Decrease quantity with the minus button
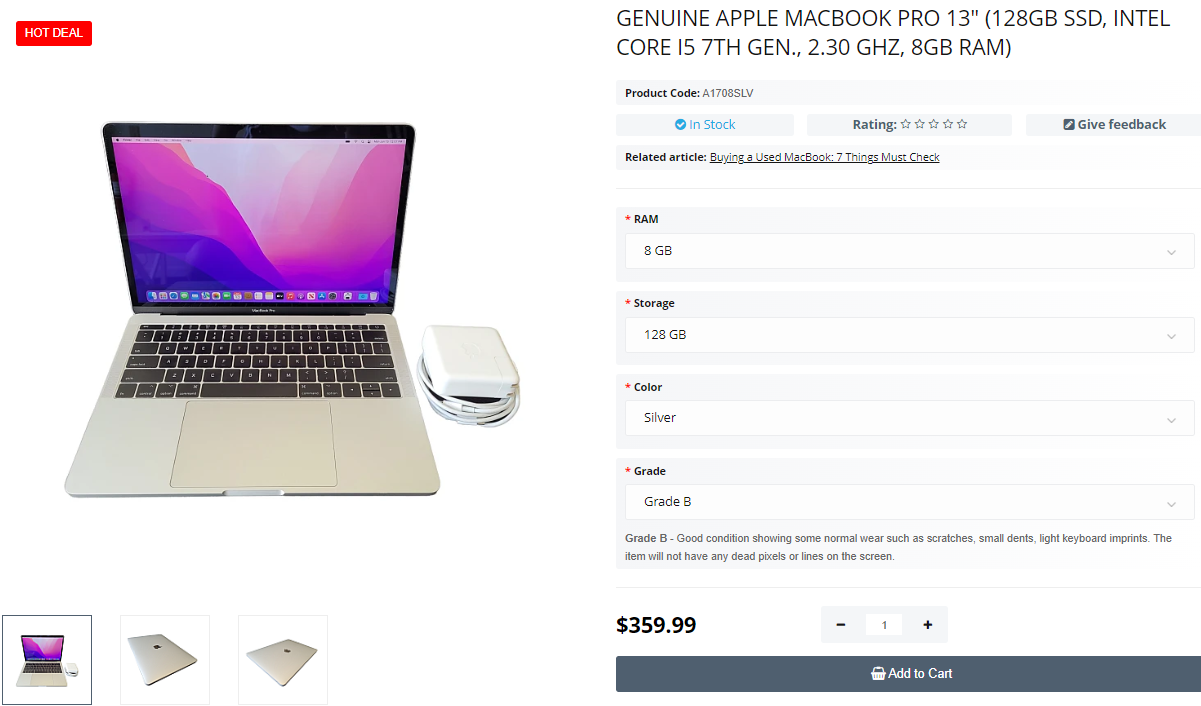The image size is (1201, 706). click(841, 625)
